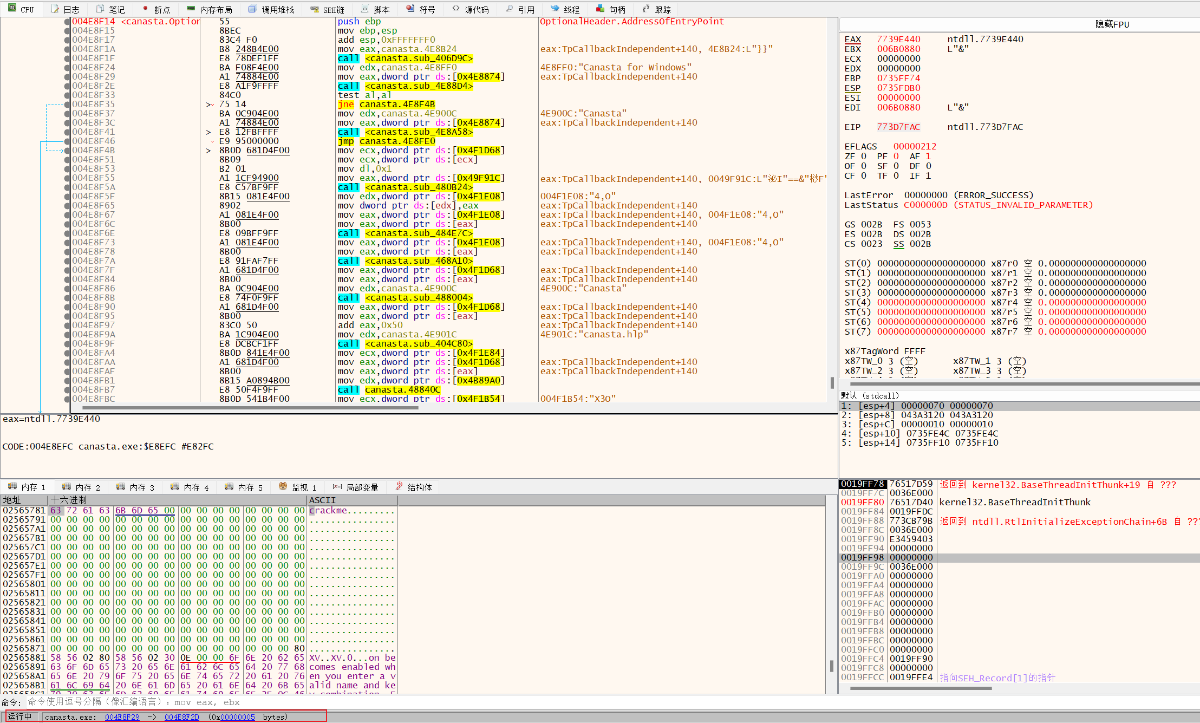Click the 004E8F2D address link in status bar
This screenshot has width=1200, height=723.
[x=182, y=716]
